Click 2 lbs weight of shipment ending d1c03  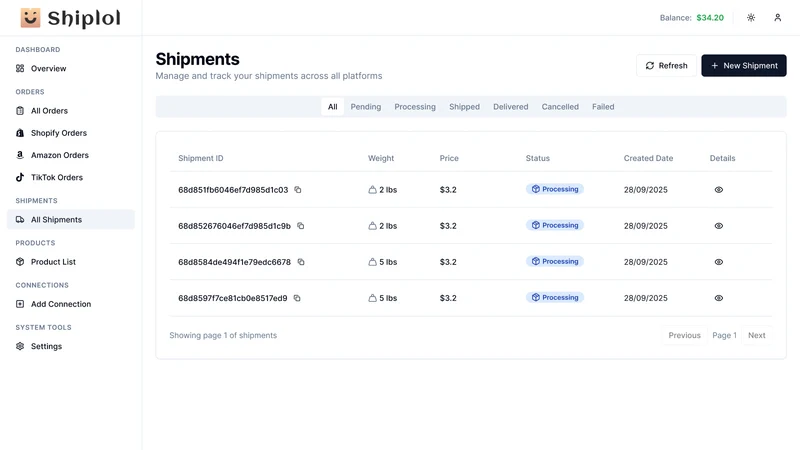pyautogui.click(x=383, y=190)
